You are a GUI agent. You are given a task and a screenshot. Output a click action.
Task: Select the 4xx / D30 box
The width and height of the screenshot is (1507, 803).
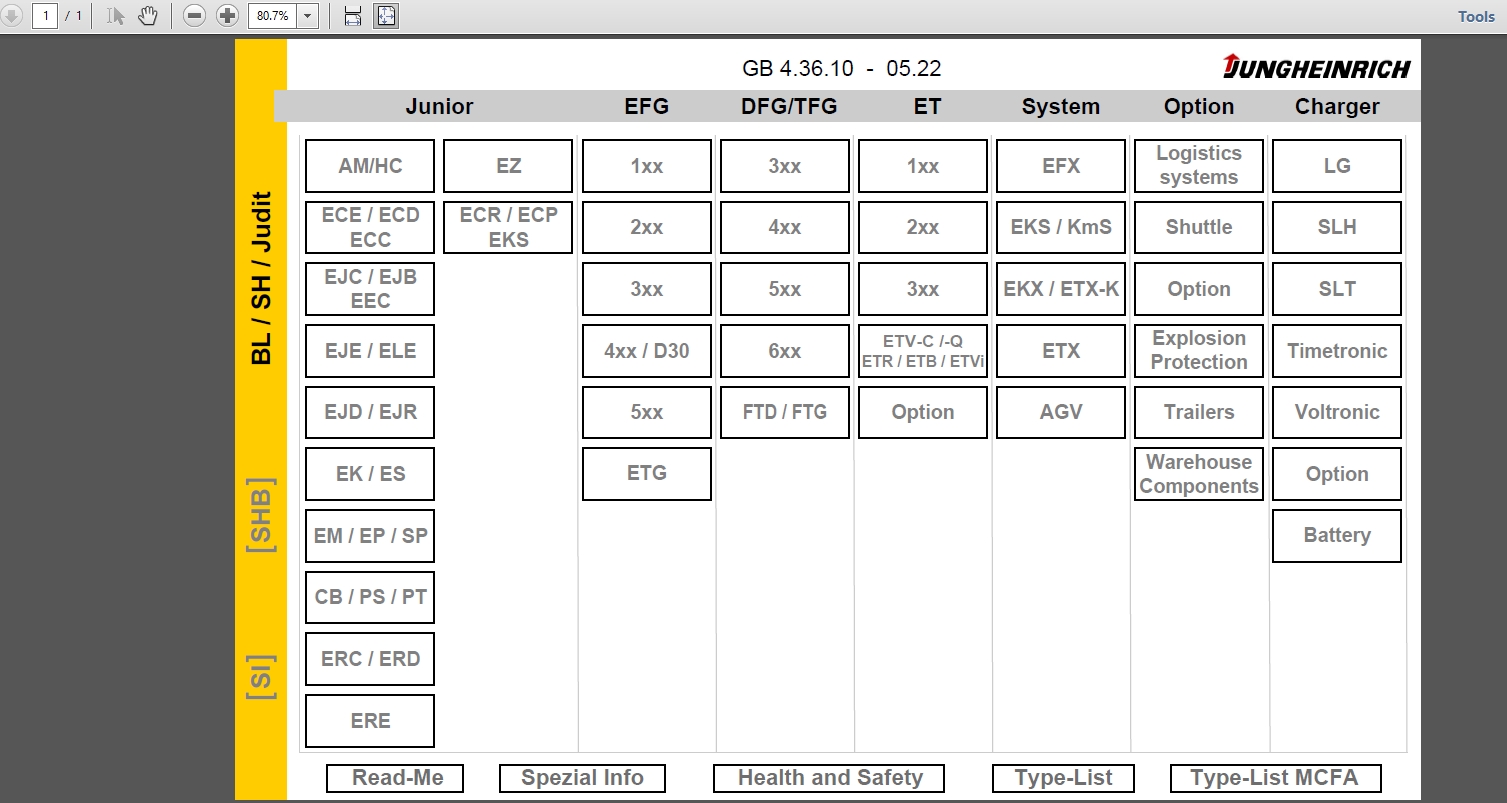coord(647,351)
